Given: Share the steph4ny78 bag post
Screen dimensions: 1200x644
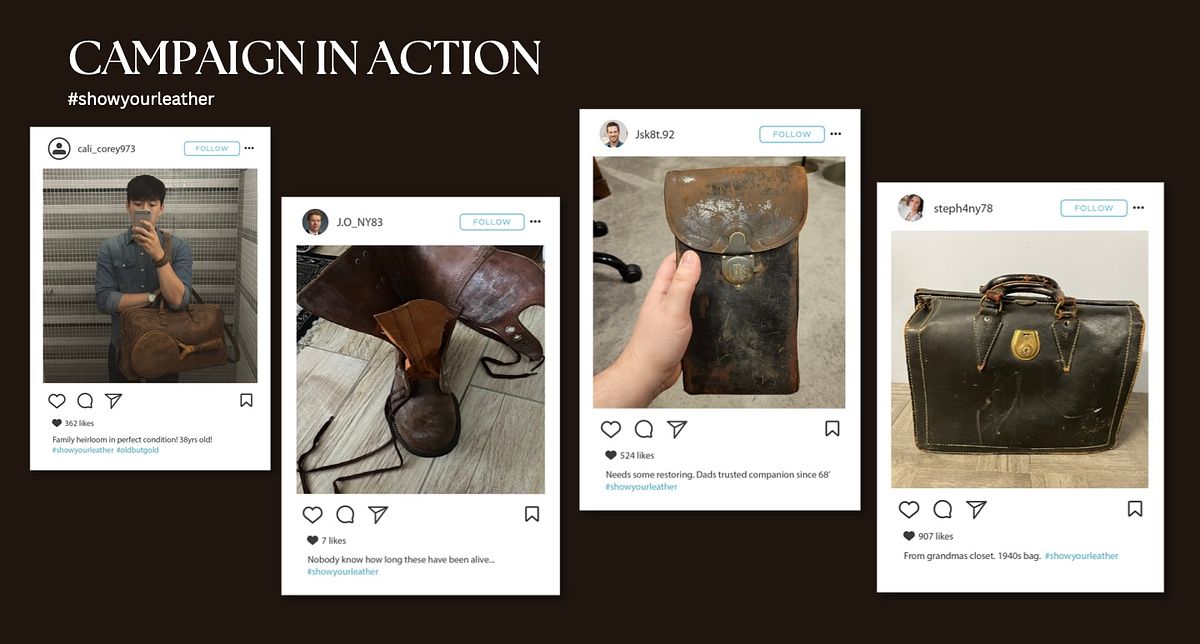Looking at the screenshot, I should click(976, 509).
